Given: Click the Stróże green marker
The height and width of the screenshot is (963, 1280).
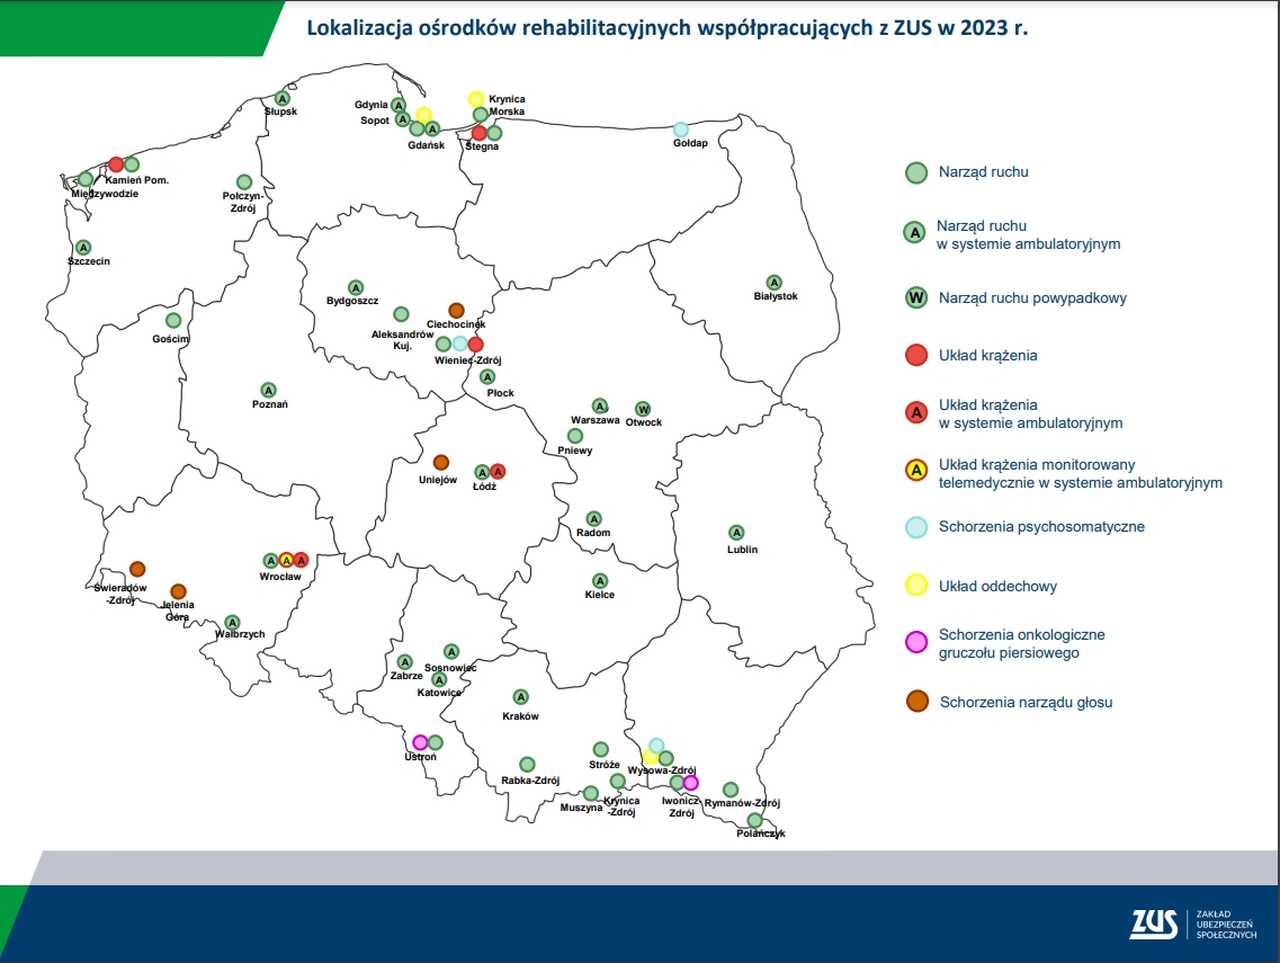Looking at the screenshot, I should [601, 749].
